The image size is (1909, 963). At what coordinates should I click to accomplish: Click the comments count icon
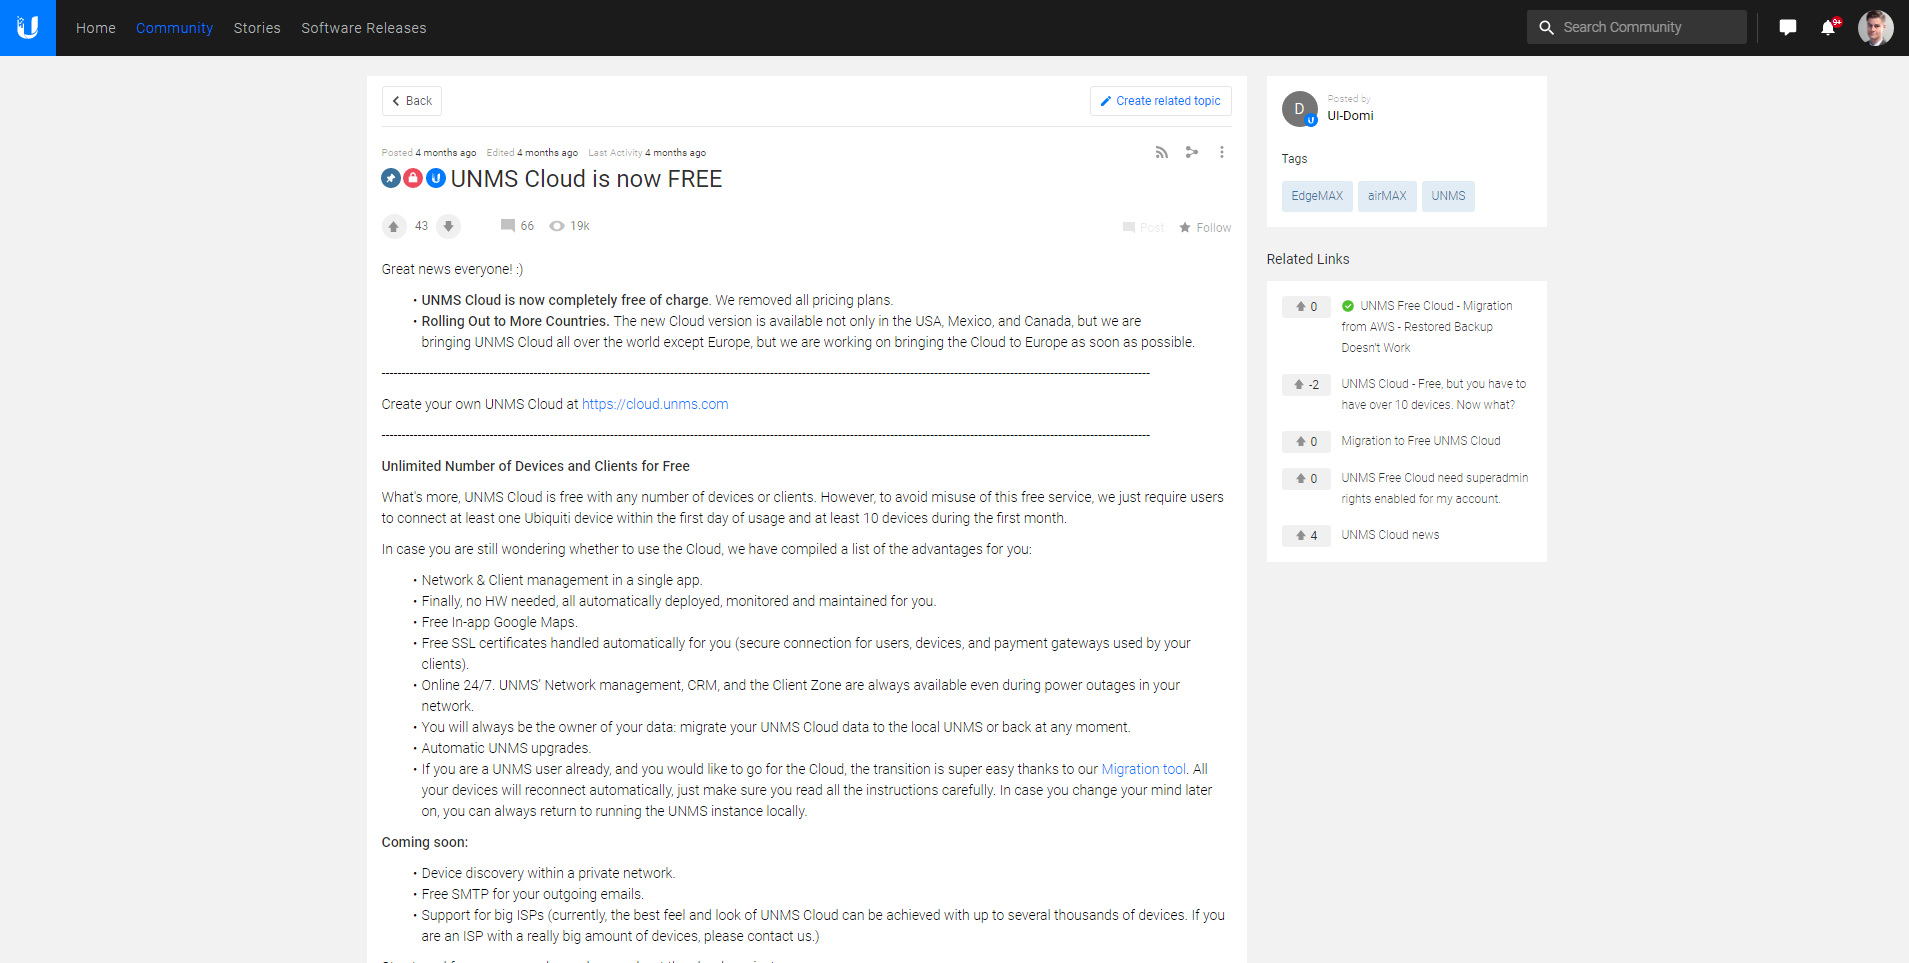(508, 226)
